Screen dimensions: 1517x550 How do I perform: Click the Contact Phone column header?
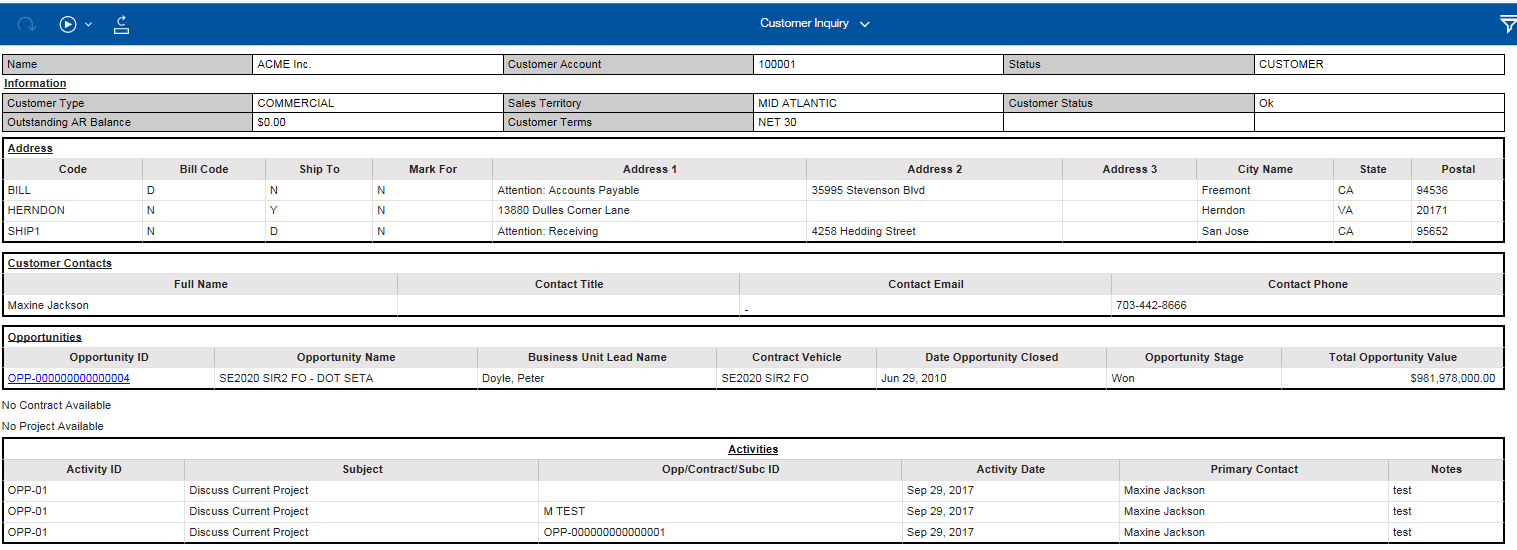point(1307,284)
